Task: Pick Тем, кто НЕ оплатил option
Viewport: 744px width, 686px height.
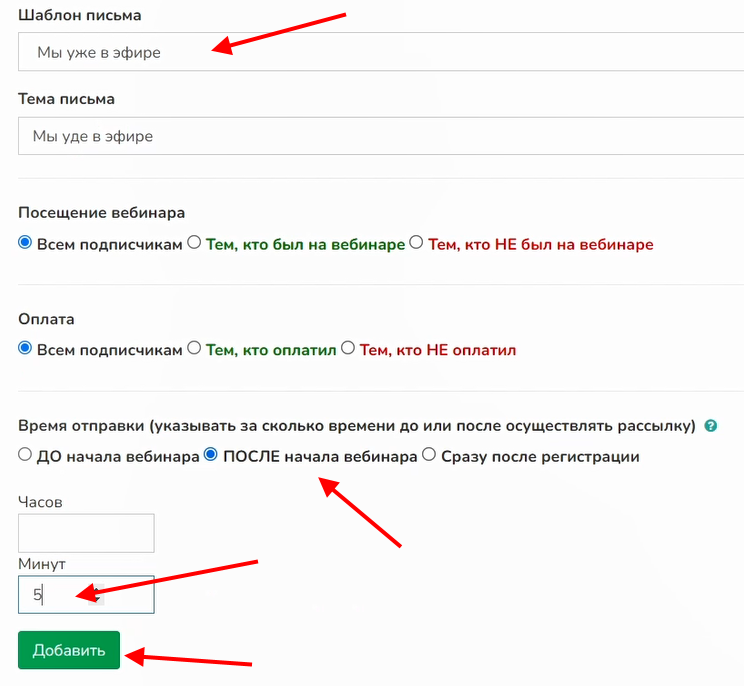Action: pos(348,350)
